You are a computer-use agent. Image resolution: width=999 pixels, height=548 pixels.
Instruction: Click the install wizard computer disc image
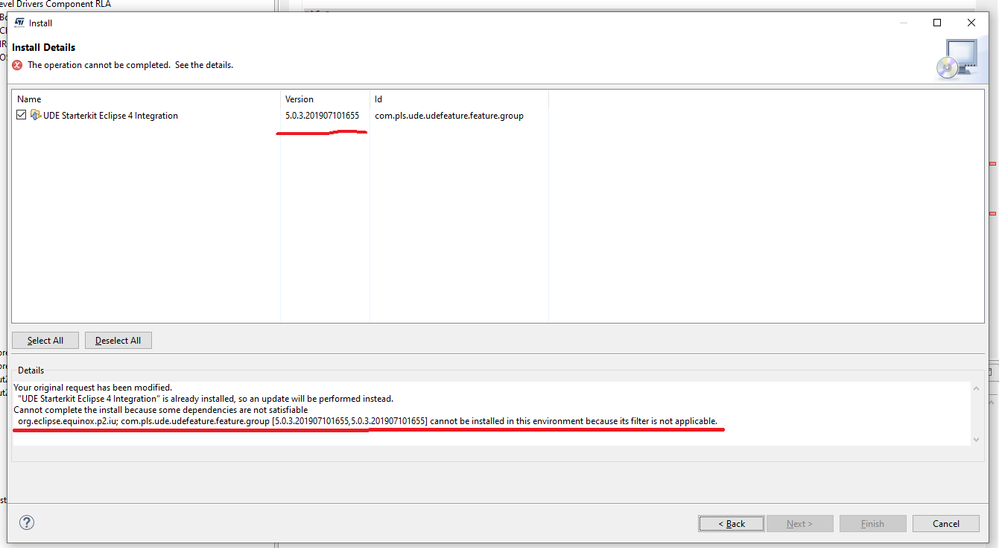[x=957, y=59]
